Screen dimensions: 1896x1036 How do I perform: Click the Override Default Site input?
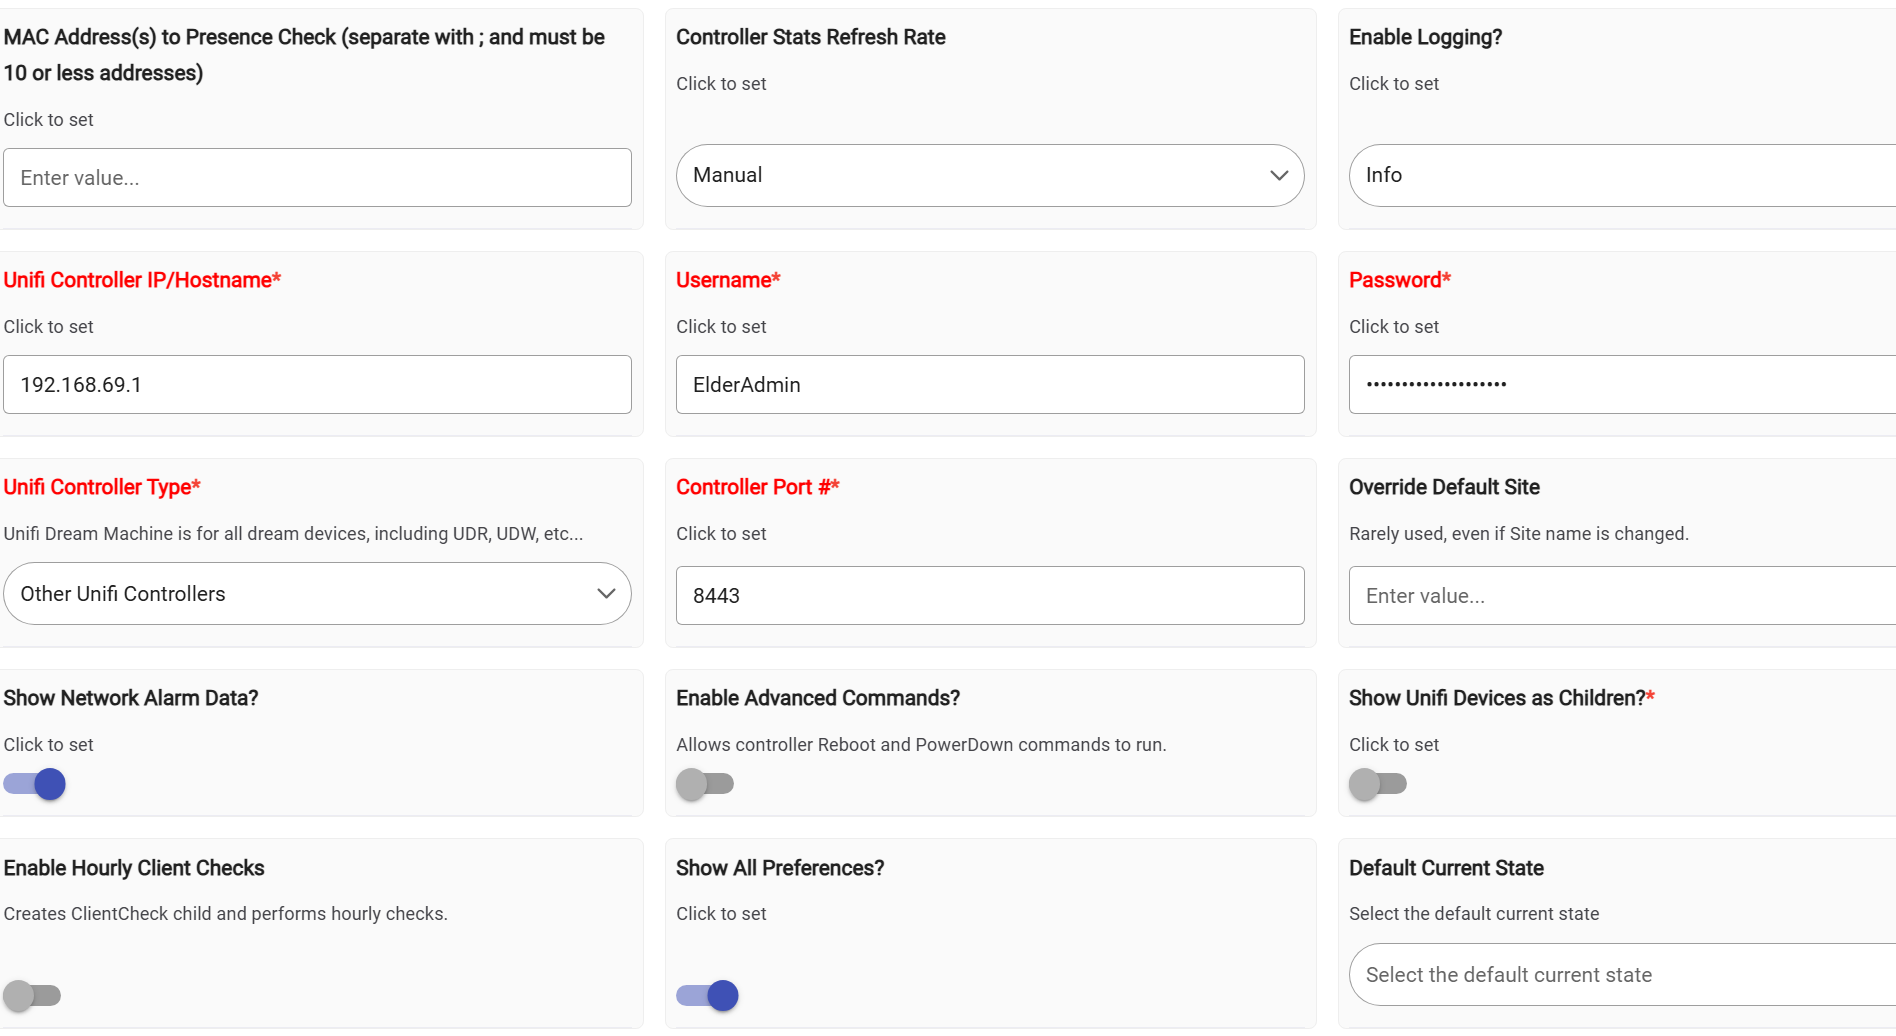1620,596
